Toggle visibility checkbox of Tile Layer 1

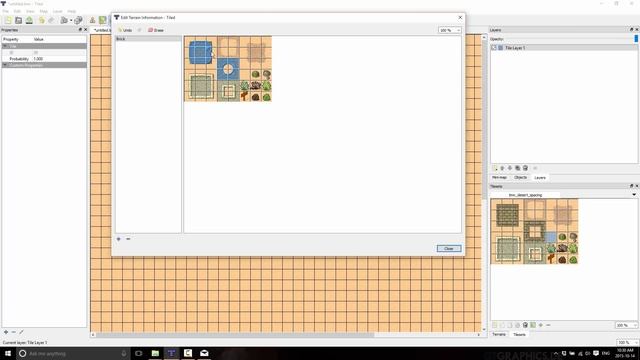click(x=493, y=48)
